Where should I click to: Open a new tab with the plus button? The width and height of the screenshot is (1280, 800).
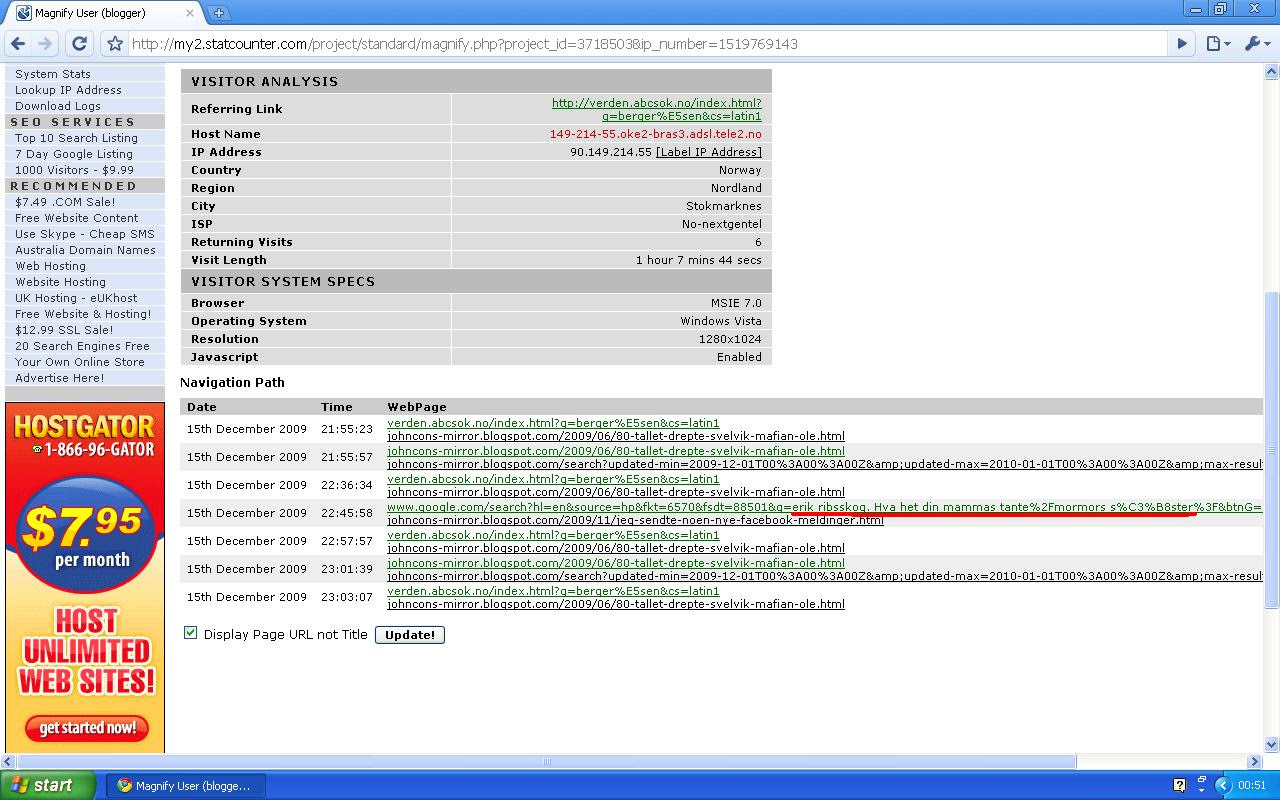point(219,13)
